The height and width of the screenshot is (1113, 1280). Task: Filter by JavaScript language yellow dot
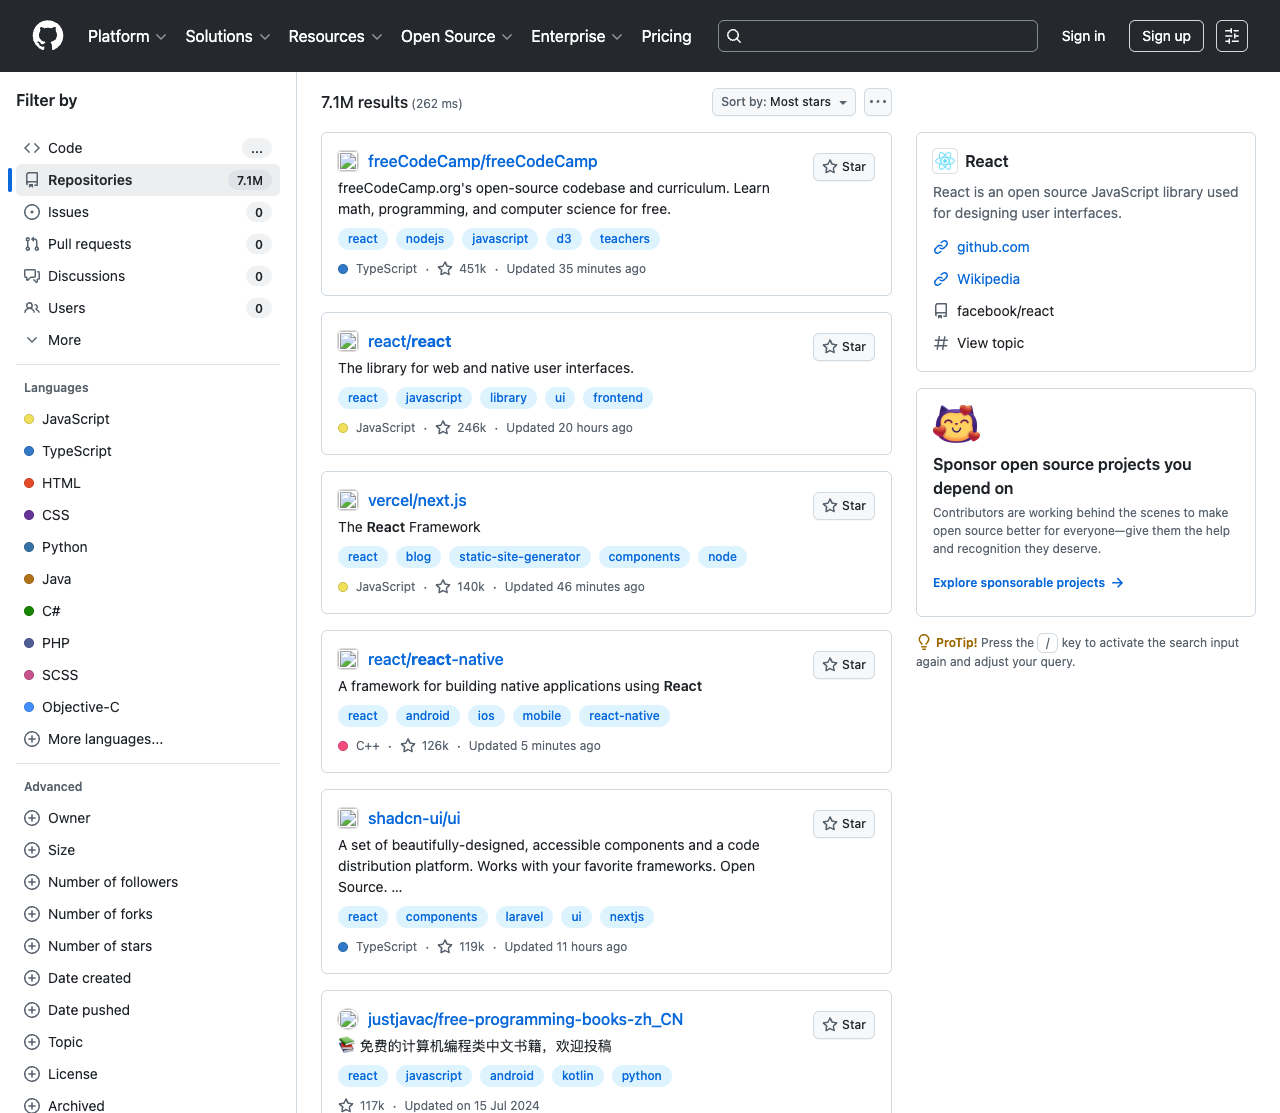point(29,419)
